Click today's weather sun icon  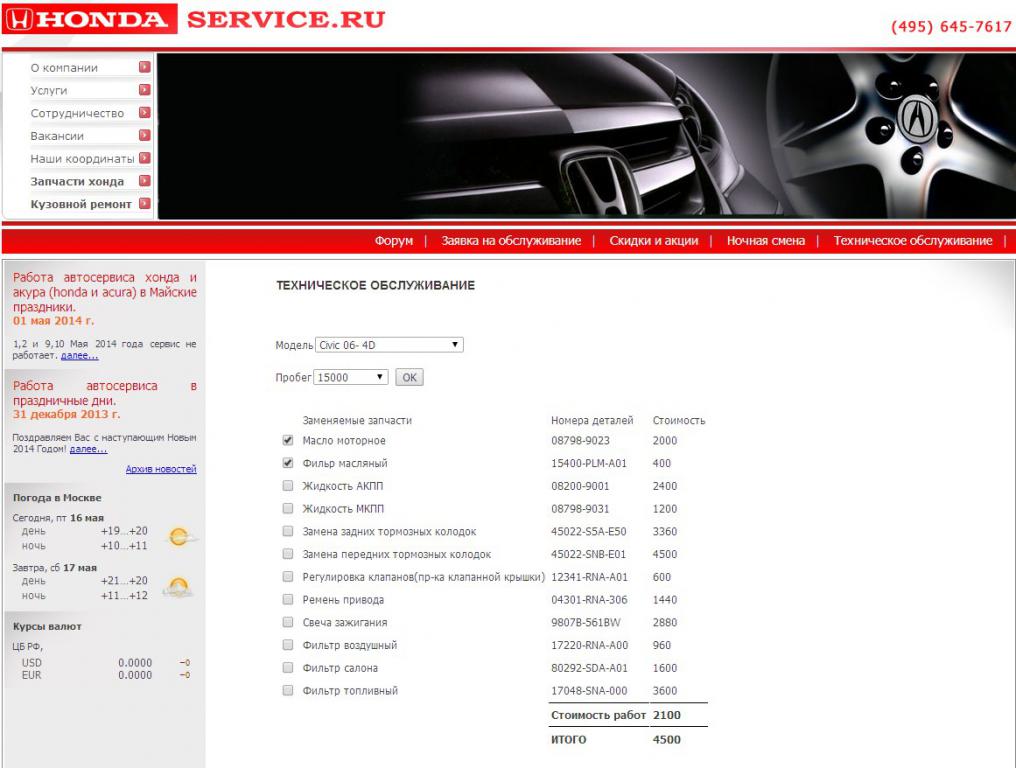179,537
